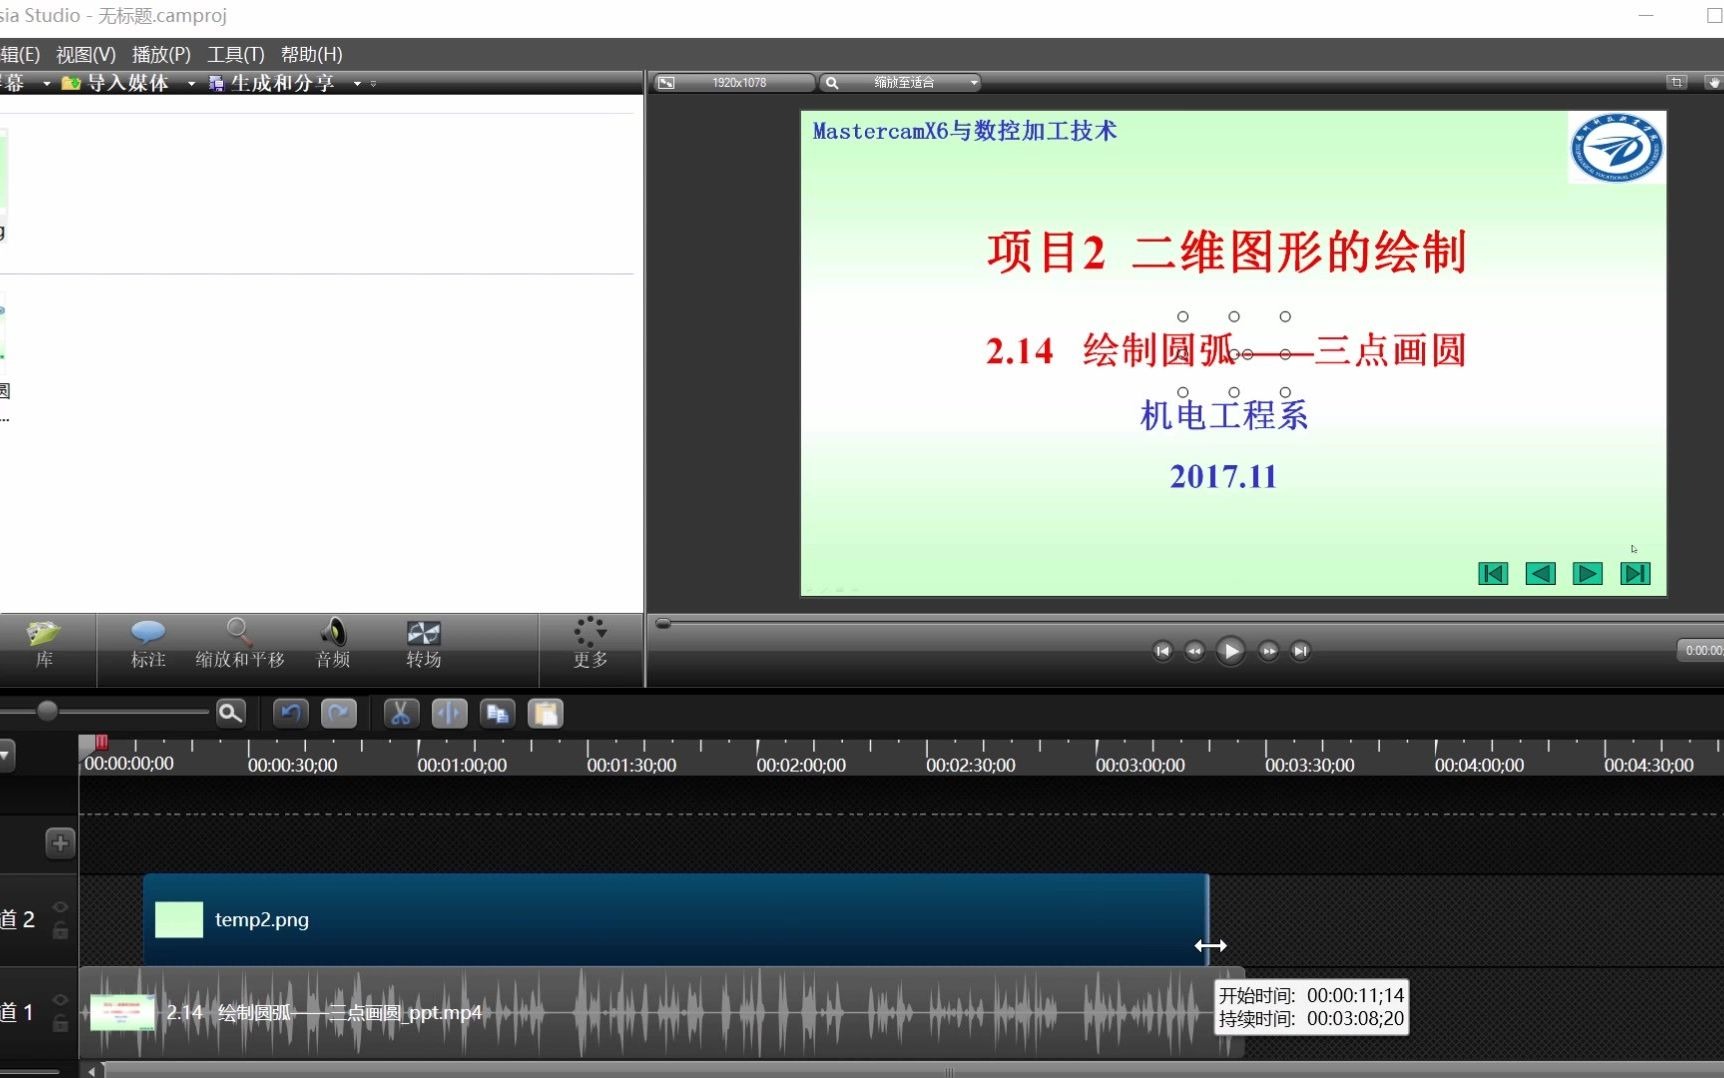Click the previous-slide green arrow in preview
1724x1078 pixels.
[x=1540, y=573]
